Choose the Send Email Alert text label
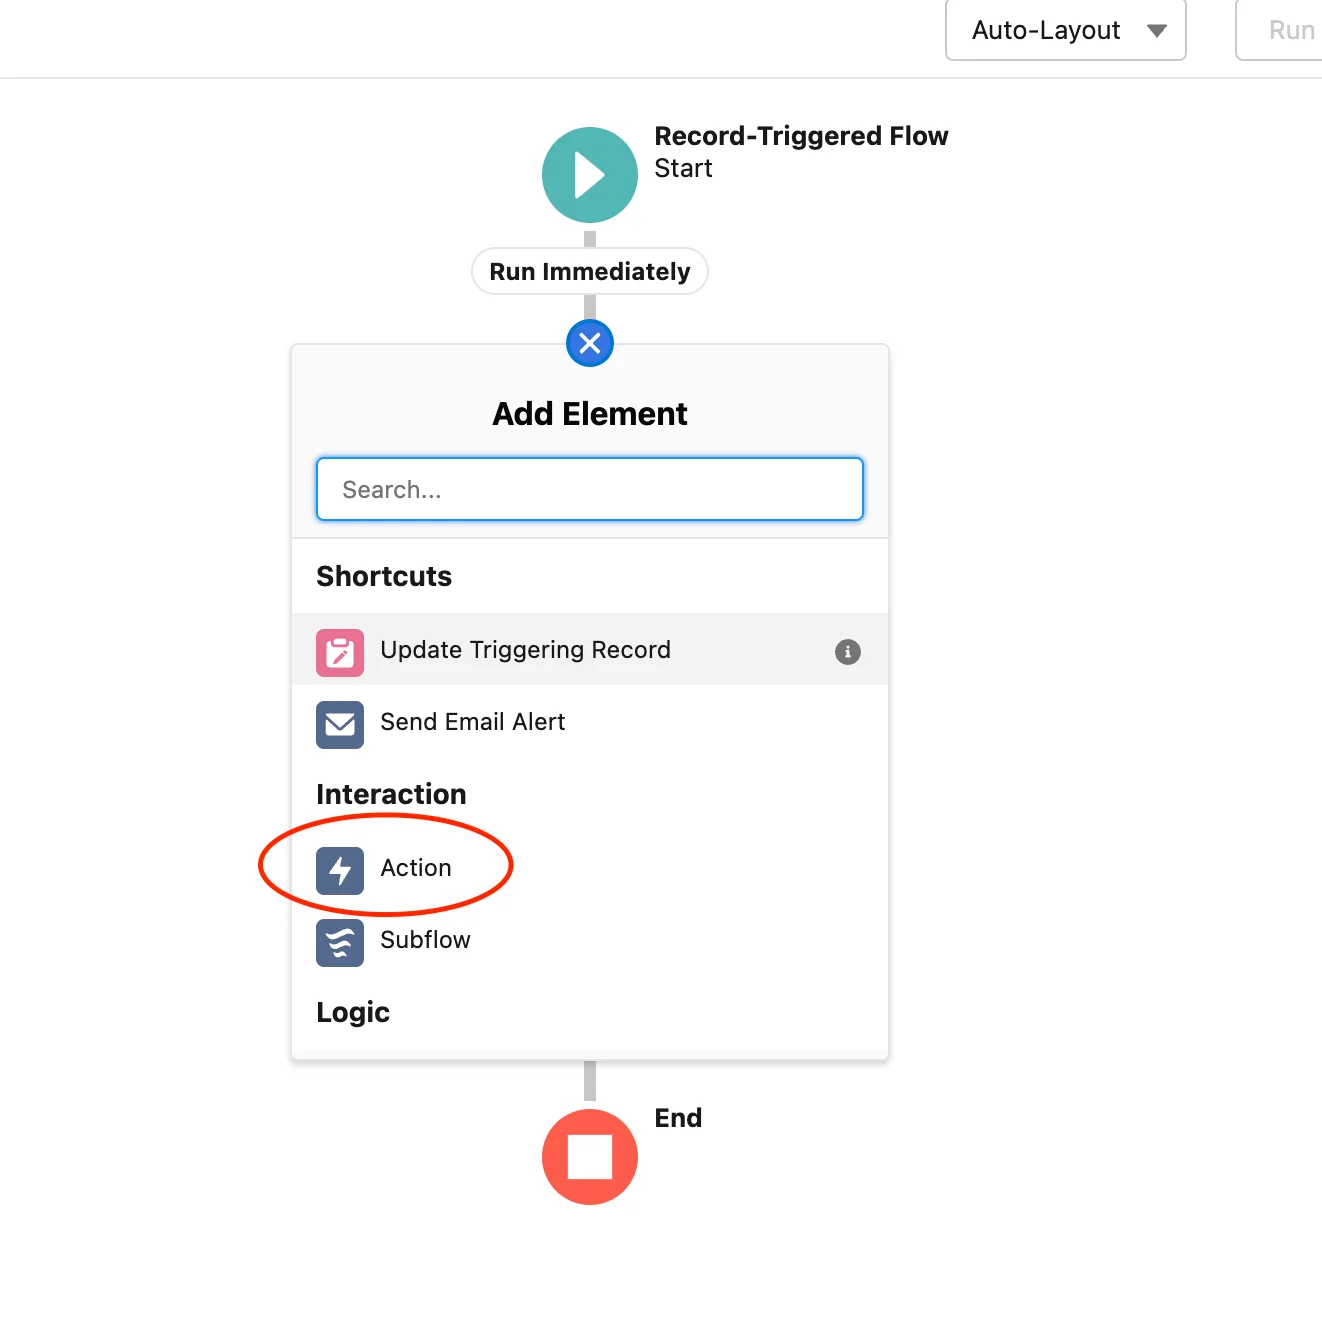Screen dimensions: 1322x1340 coord(472,722)
